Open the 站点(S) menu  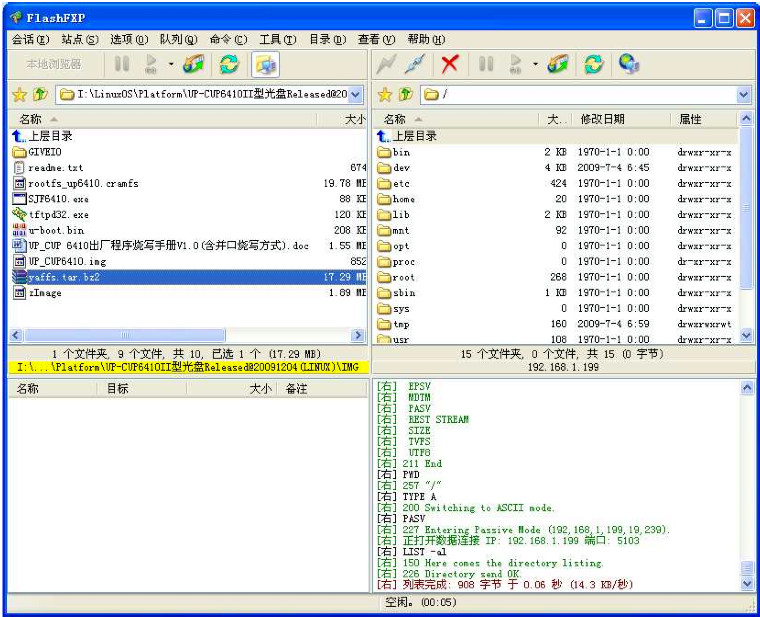point(80,40)
